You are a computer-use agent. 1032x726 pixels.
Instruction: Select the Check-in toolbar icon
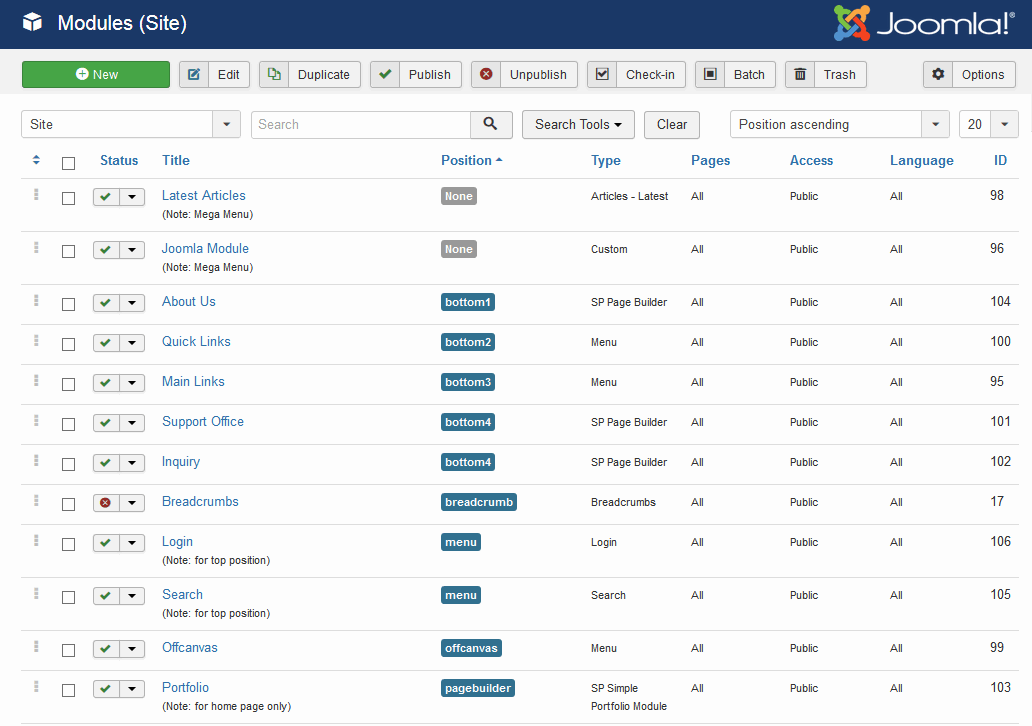tap(602, 74)
